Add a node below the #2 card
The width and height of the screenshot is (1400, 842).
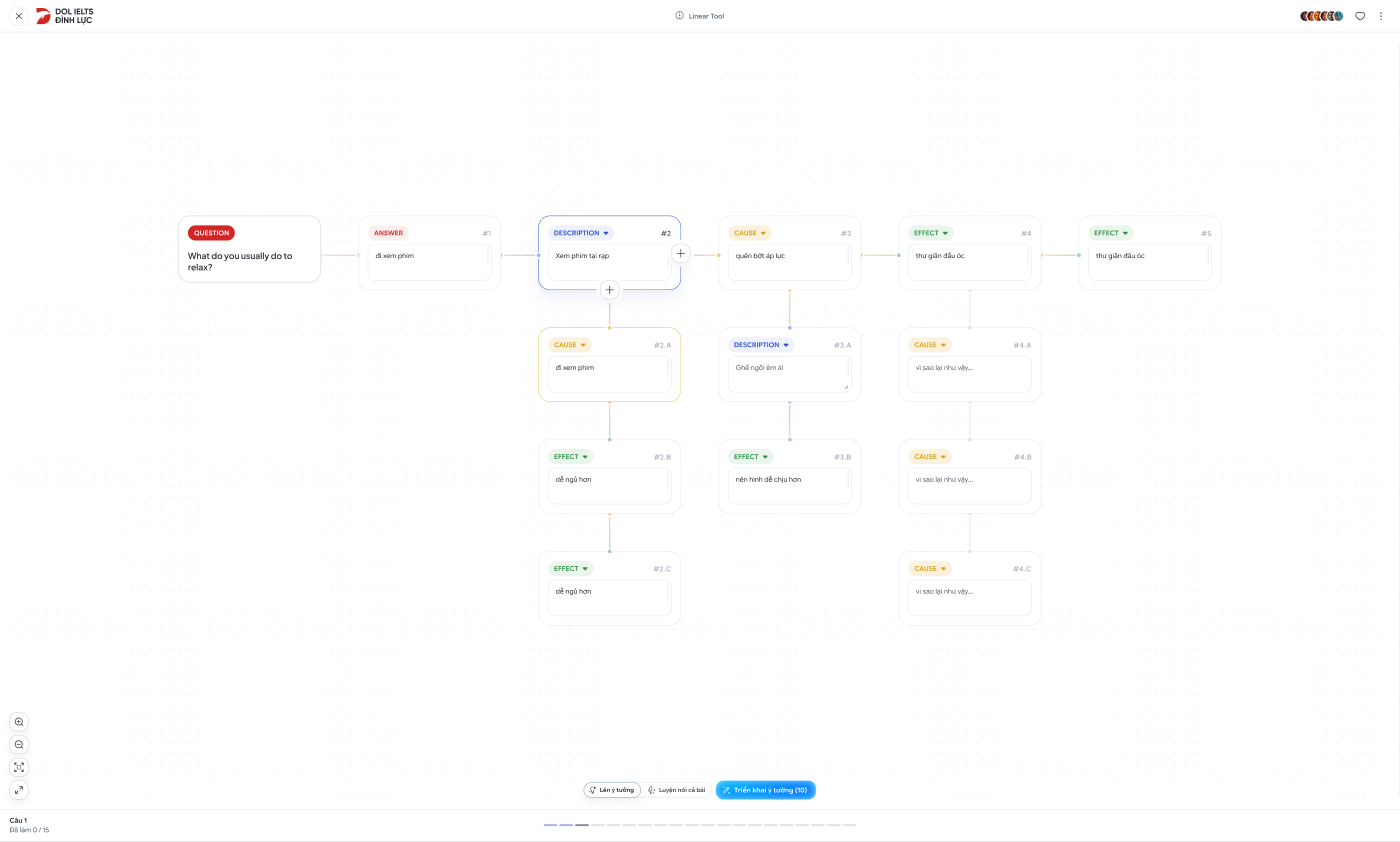tap(610, 290)
